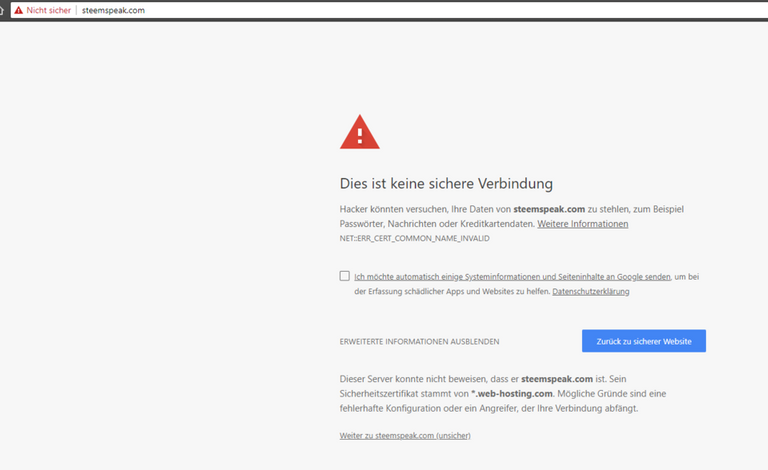Image resolution: width=768 pixels, height=470 pixels.
Task: Proceed via 'Weiter zu steemspeak.com (unsicher)' link
Action: [405, 435]
